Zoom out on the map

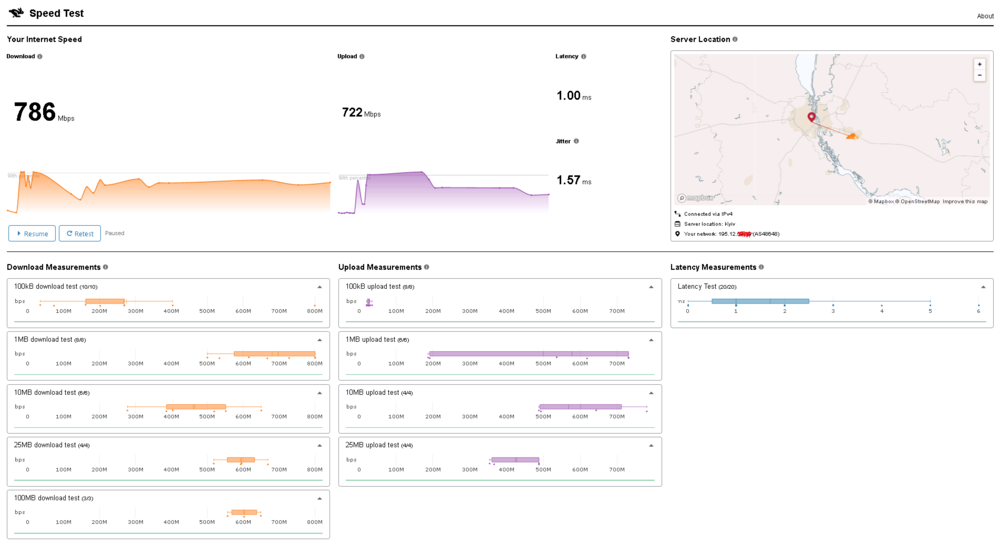(979, 75)
